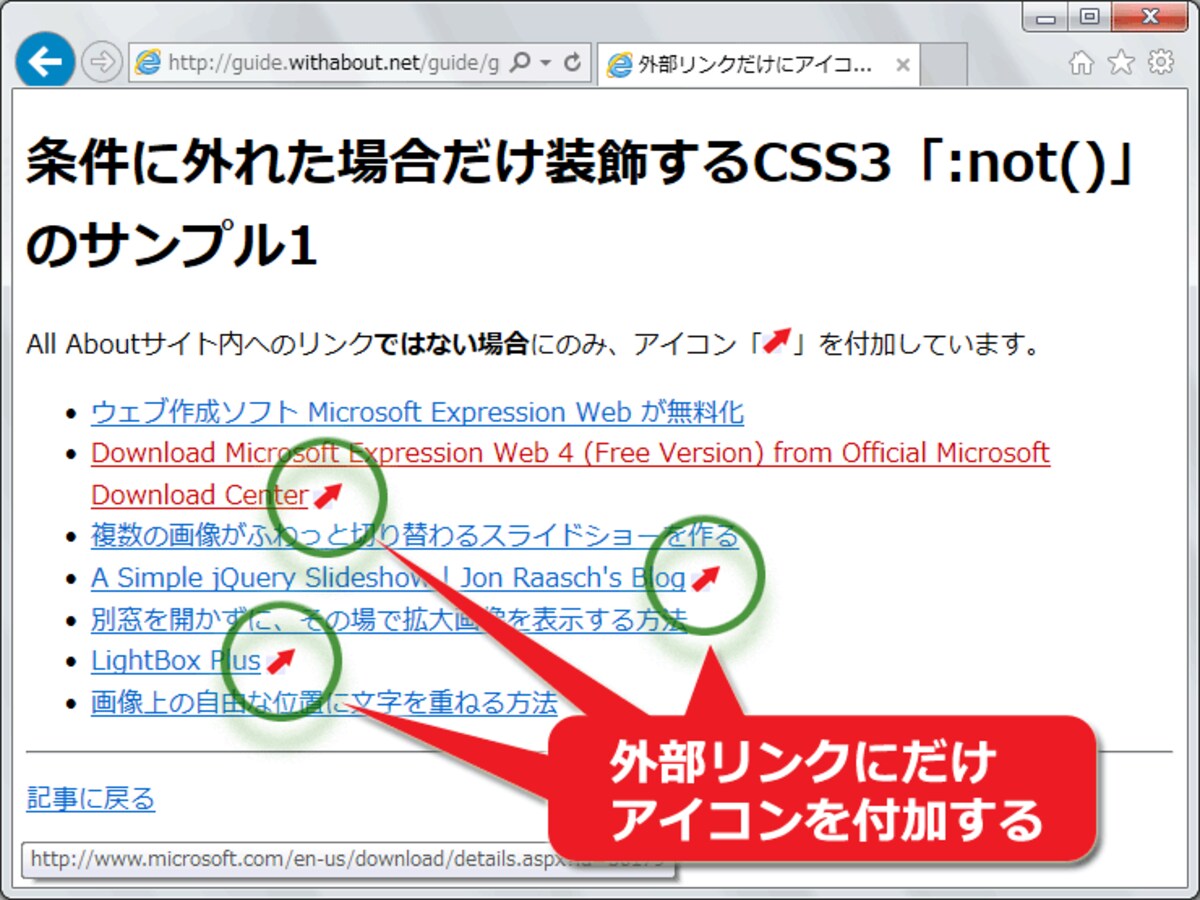Click the browser Forward arrow button
Screen dimensions: 1200x900
pos(100,64)
